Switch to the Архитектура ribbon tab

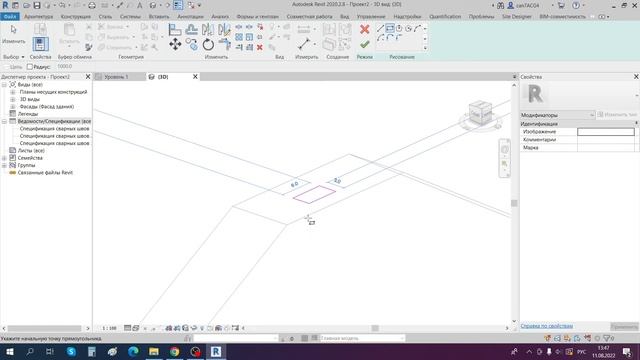[x=38, y=17]
